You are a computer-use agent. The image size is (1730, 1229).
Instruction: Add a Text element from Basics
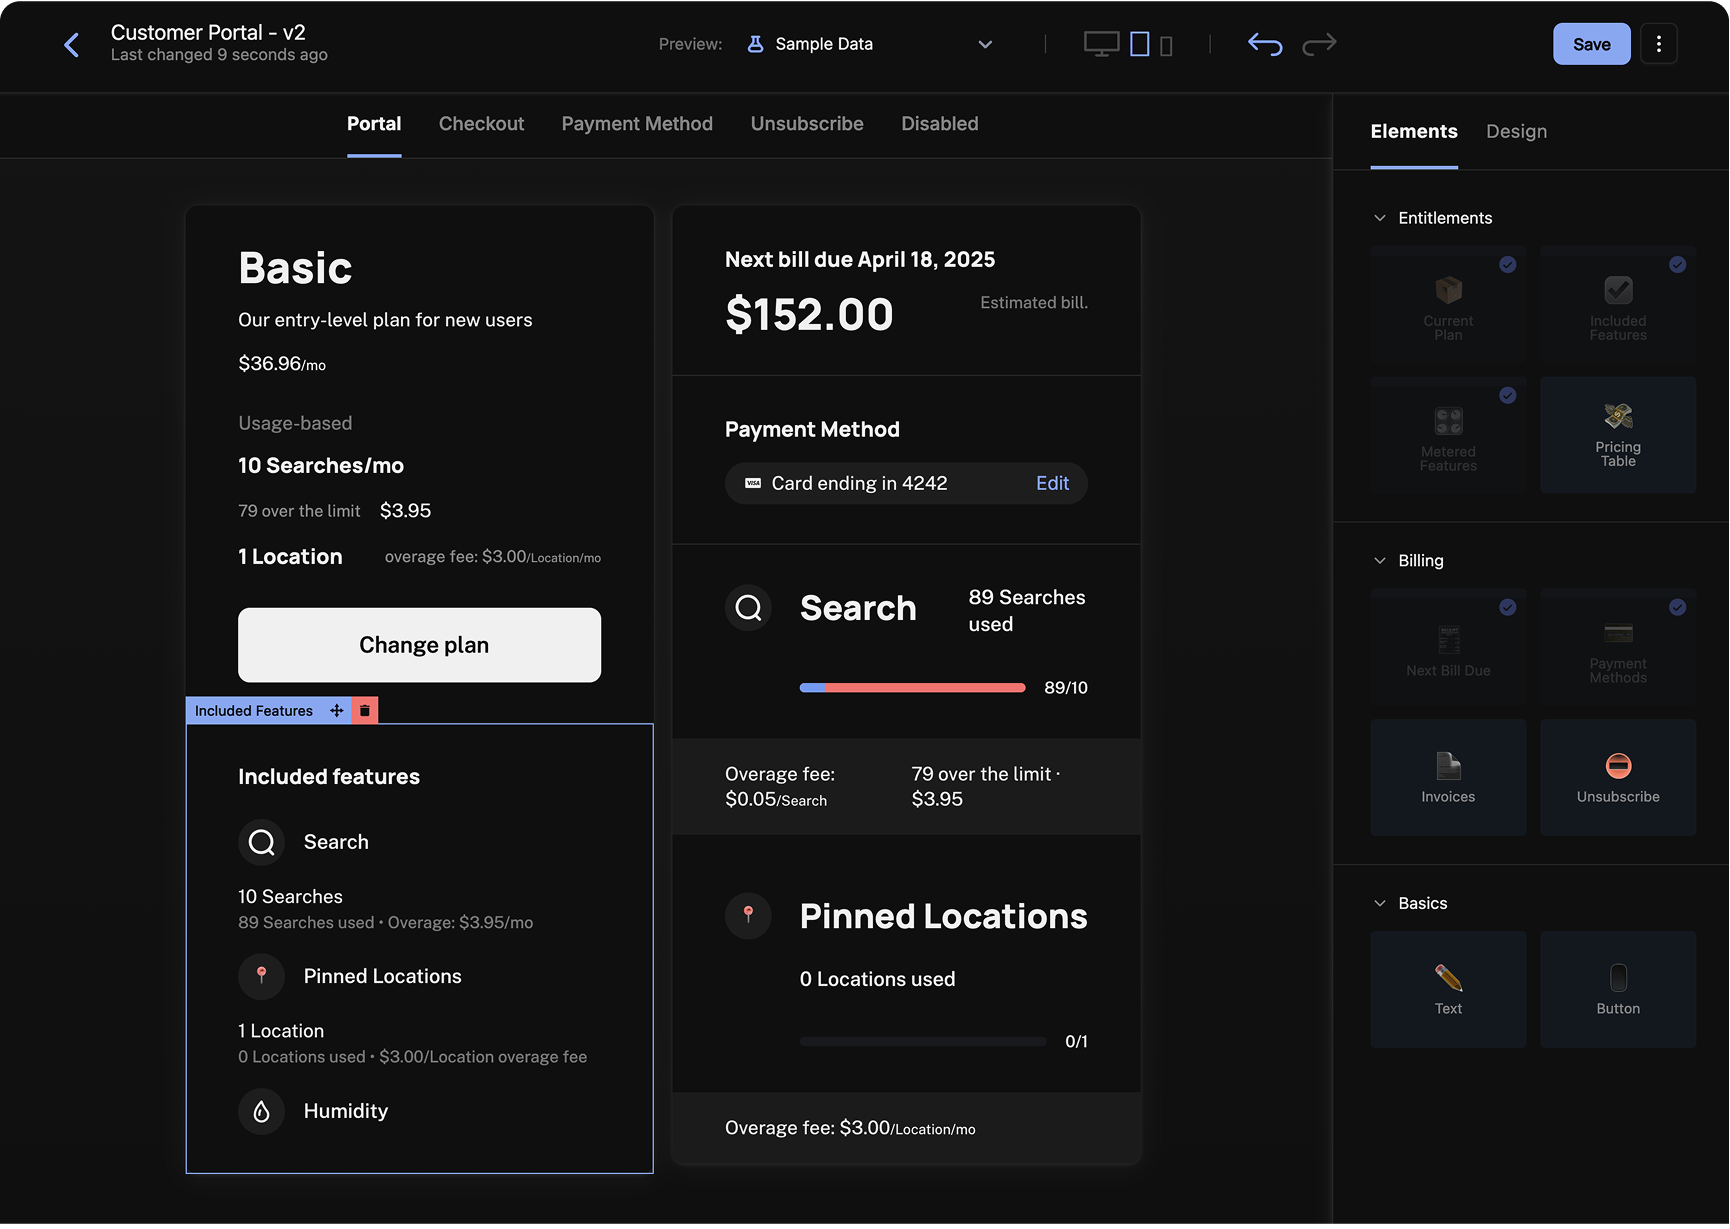pos(1448,989)
